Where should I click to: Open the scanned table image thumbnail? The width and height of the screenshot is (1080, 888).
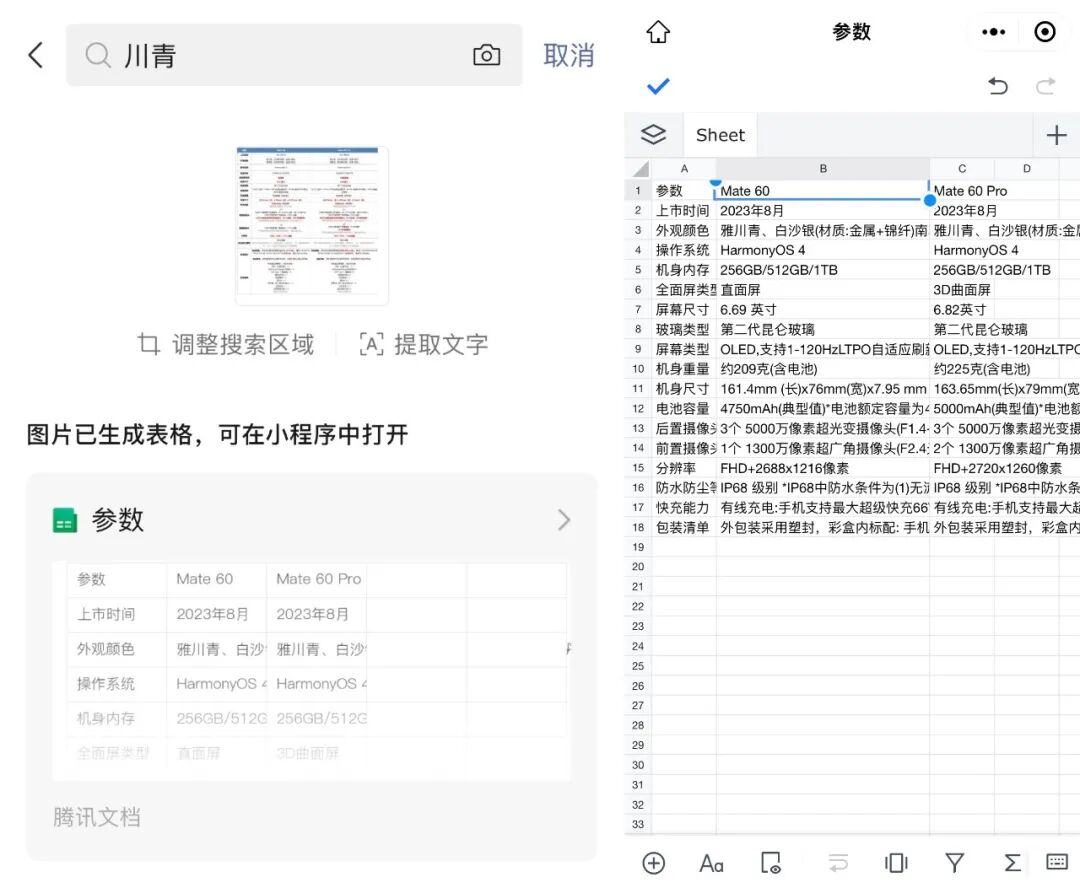point(312,225)
